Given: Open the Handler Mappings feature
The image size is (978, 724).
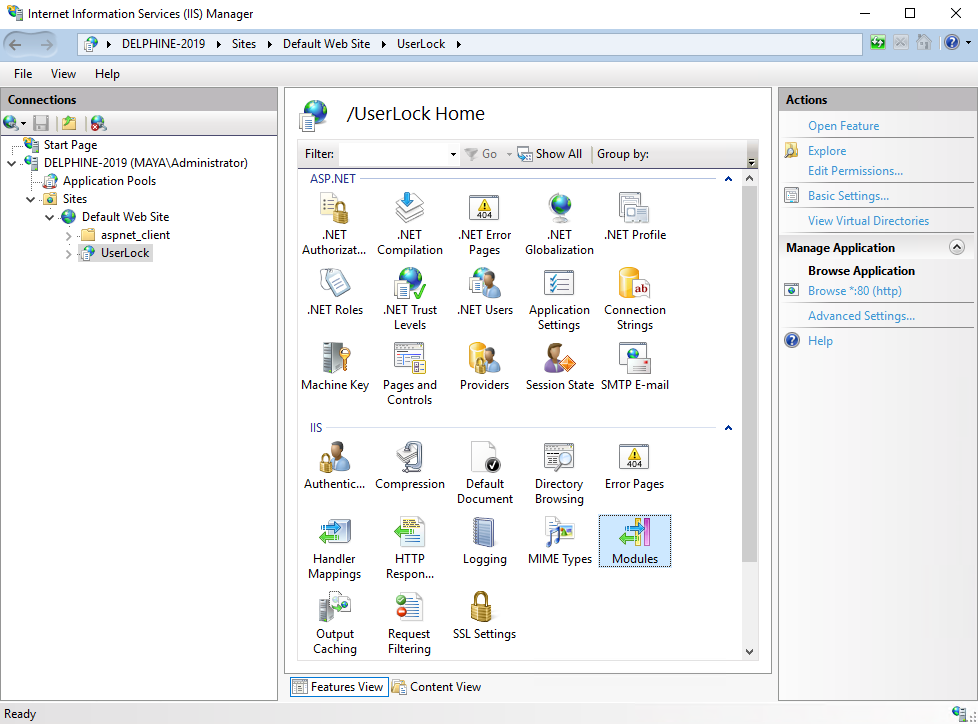Looking at the screenshot, I should [x=335, y=533].
